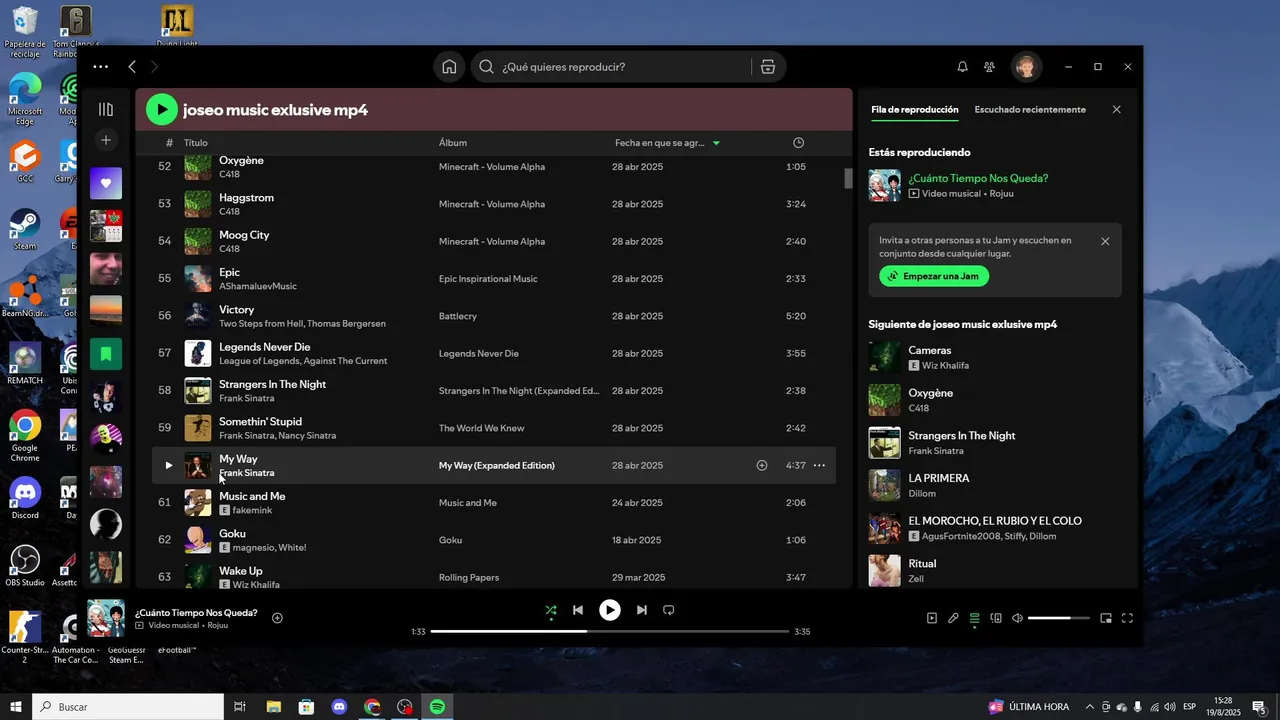The width and height of the screenshot is (1280, 720).
Task: Open Frank Sinatra artist link under My Way
Action: tap(247, 473)
